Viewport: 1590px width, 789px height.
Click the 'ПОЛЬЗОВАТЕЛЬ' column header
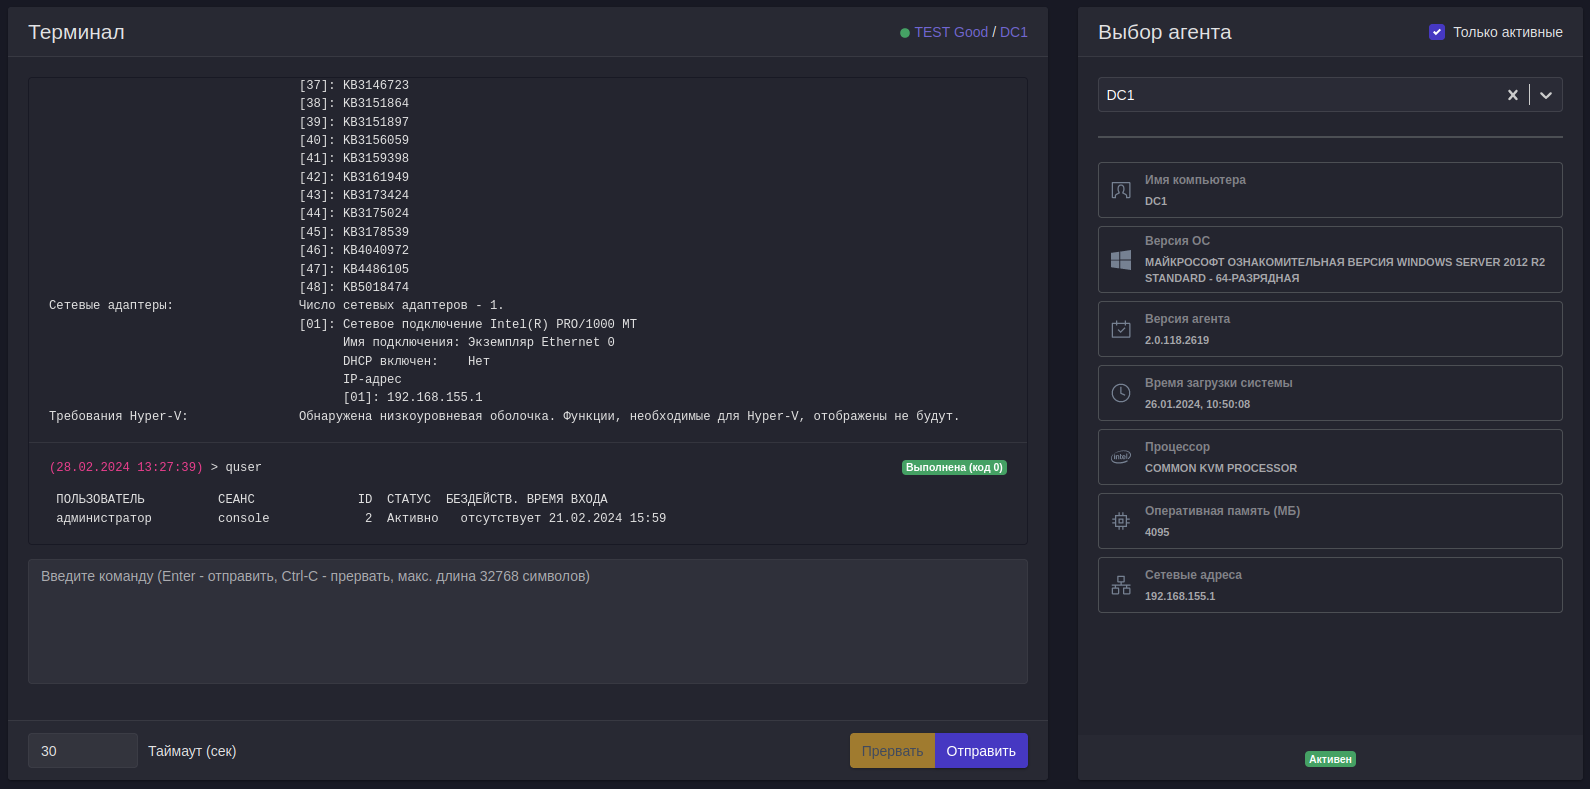[x=100, y=499]
